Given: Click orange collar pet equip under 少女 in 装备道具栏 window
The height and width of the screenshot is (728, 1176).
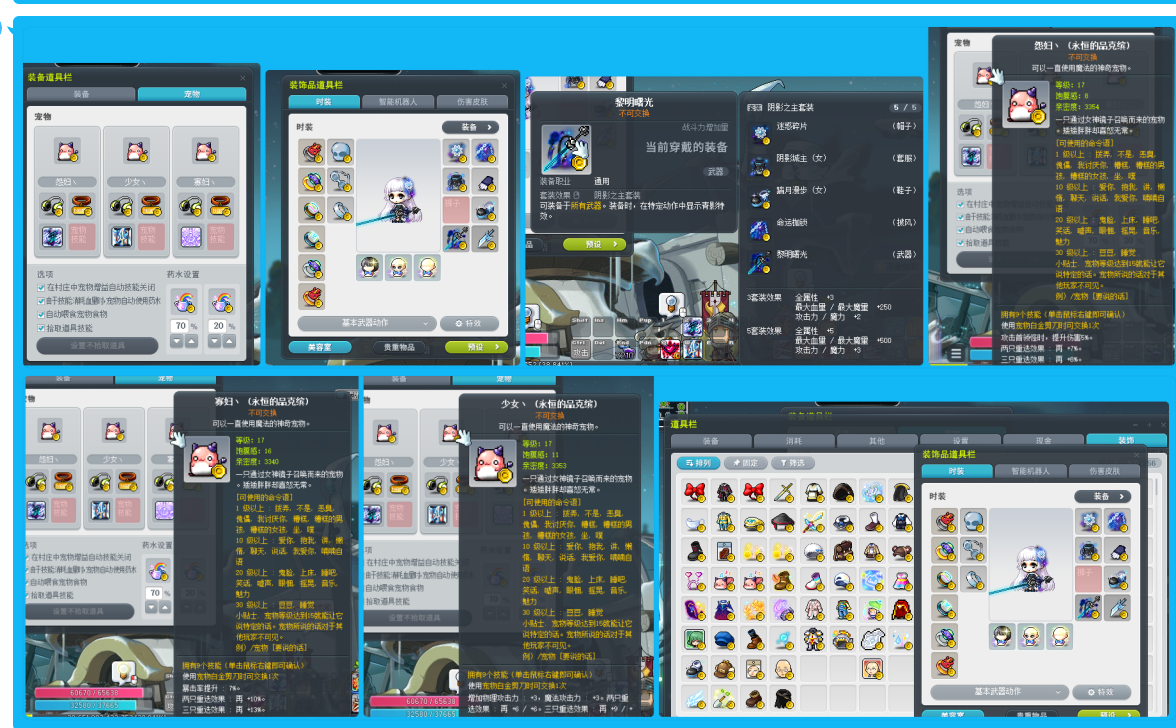Looking at the screenshot, I should pyautogui.click(x=151, y=205).
